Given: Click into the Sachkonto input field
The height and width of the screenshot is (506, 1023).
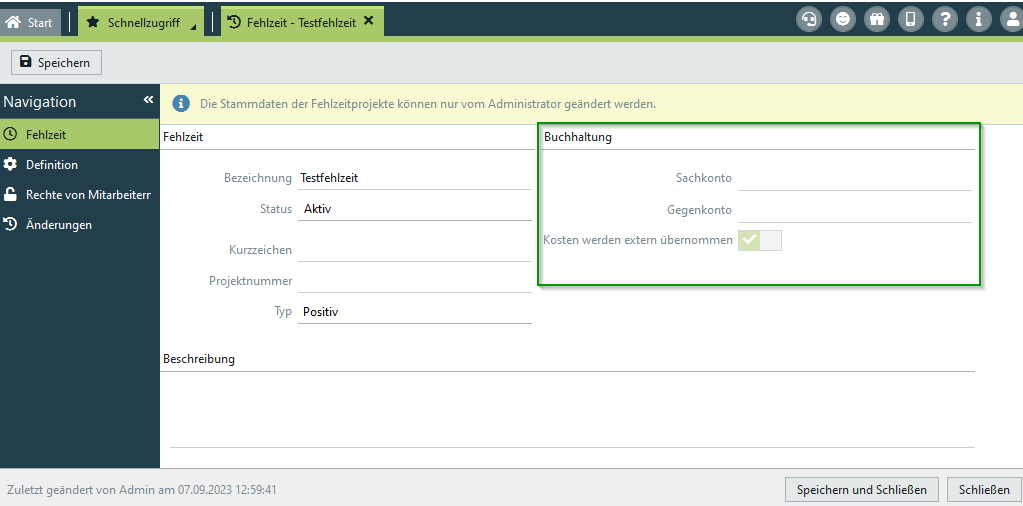Looking at the screenshot, I should coord(854,178).
